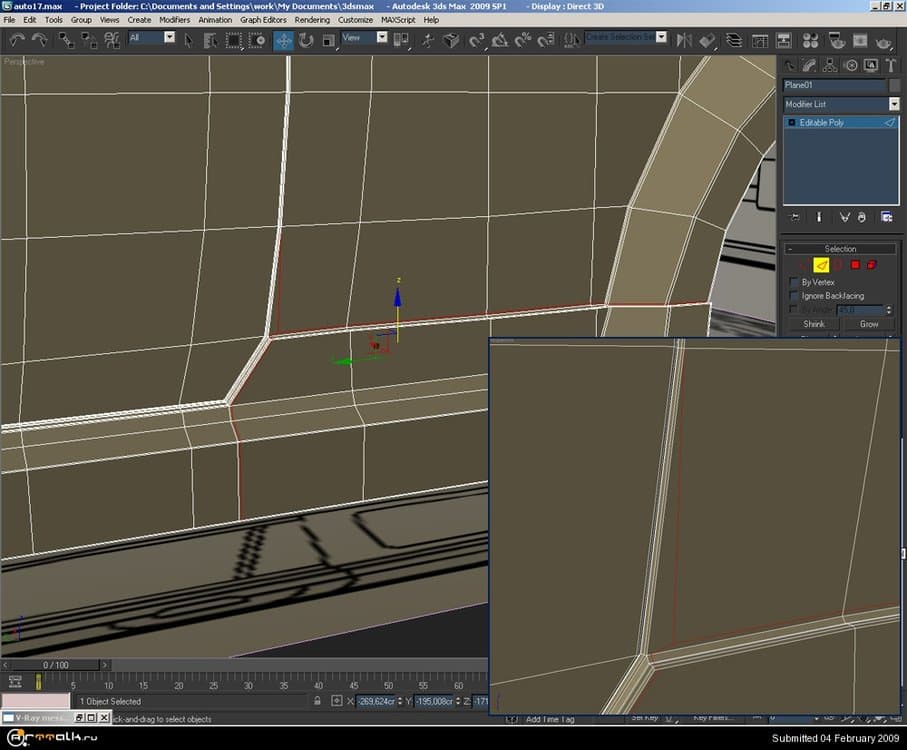The width and height of the screenshot is (907, 750).
Task: Toggle the Editable Poly modifier on/off
Action: click(x=793, y=122)
